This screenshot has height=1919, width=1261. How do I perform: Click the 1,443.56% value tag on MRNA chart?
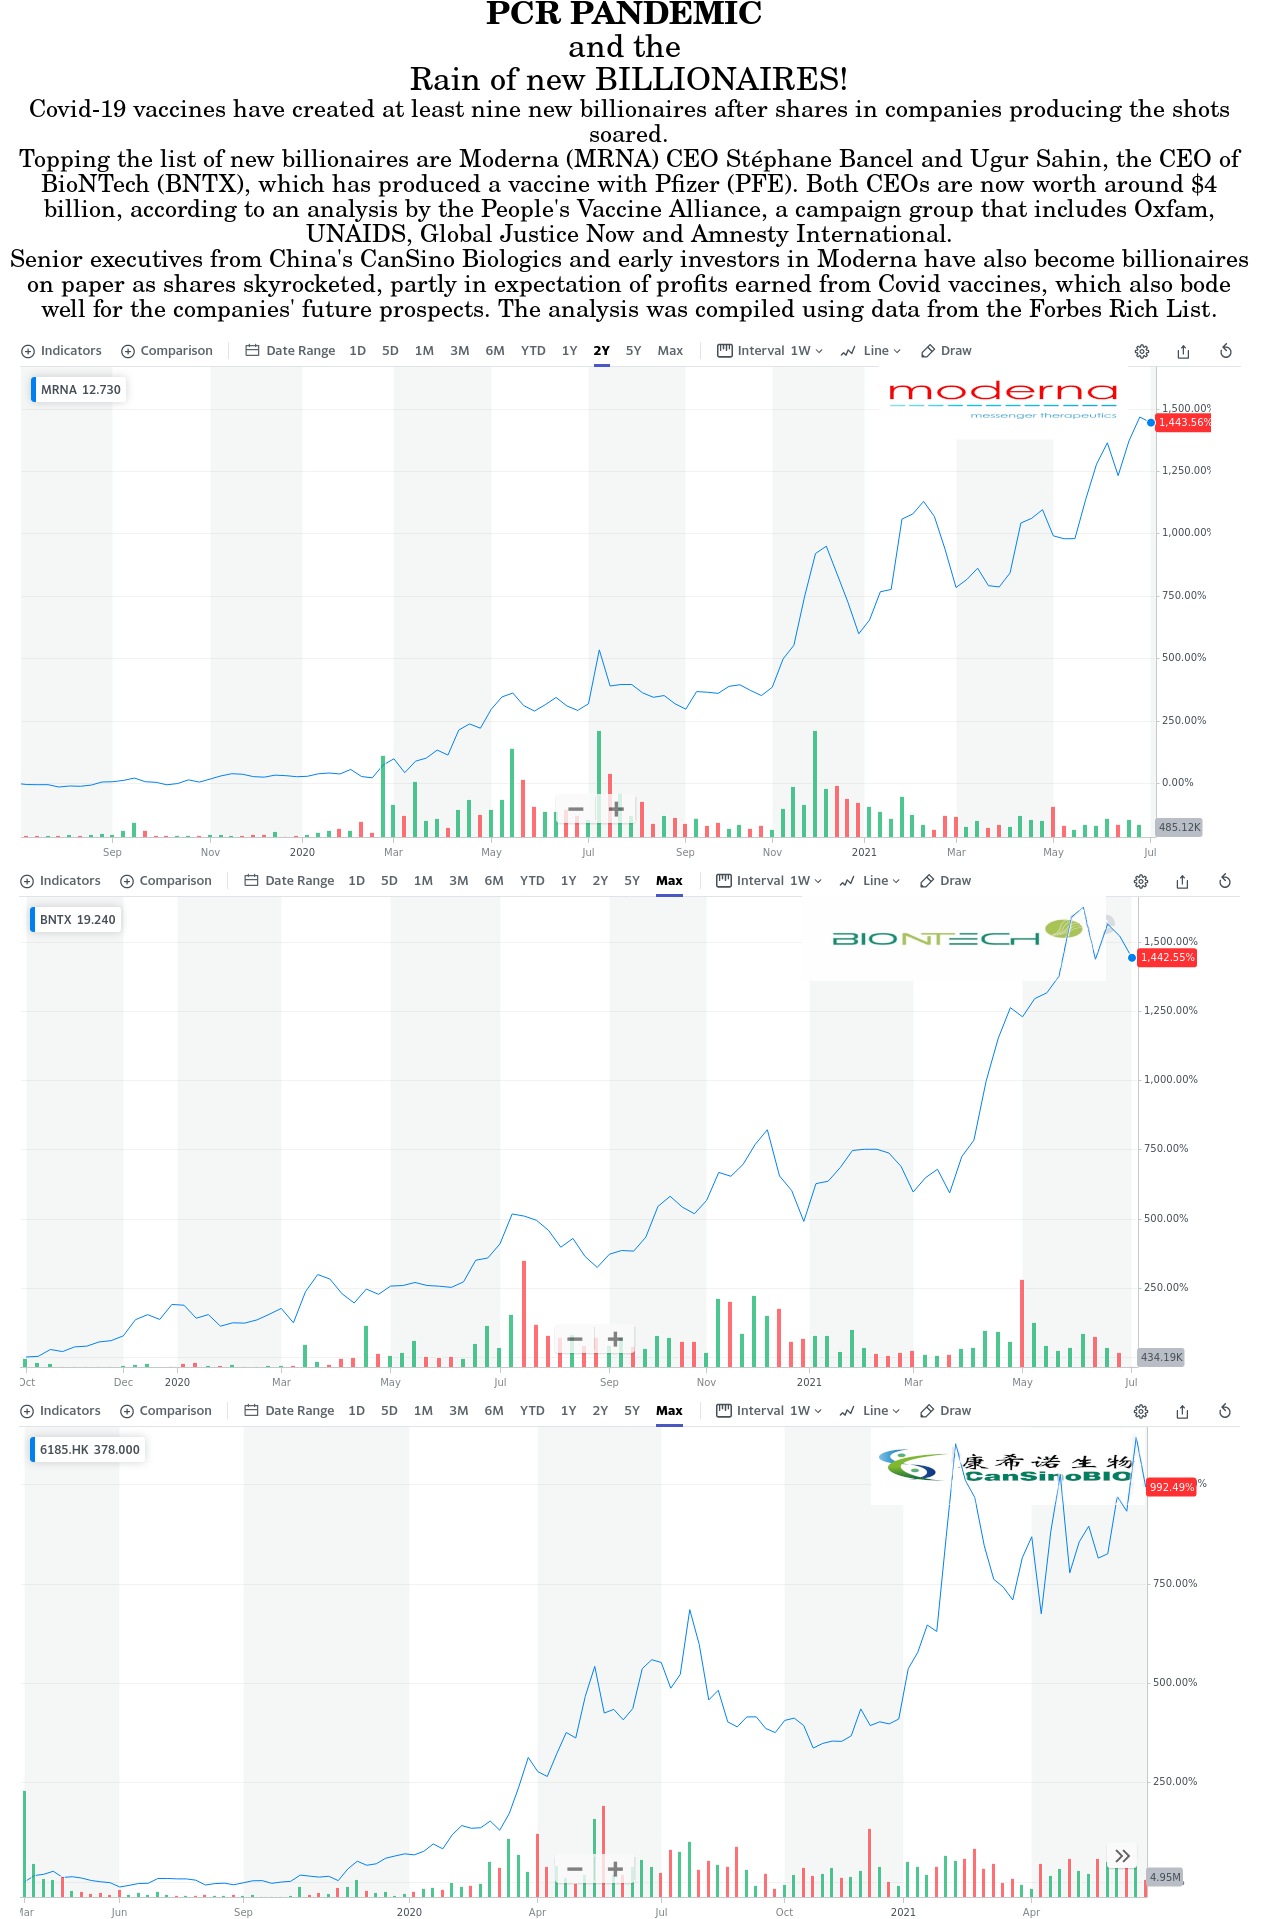coord(1184,423)
